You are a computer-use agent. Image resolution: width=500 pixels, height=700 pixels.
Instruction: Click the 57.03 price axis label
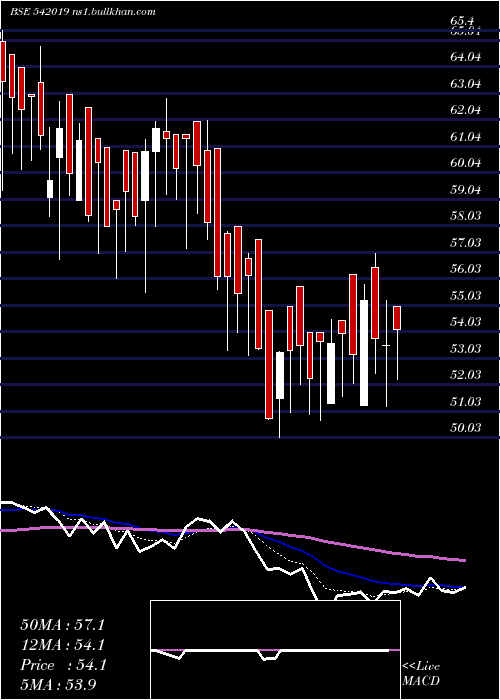click(466, 242)
